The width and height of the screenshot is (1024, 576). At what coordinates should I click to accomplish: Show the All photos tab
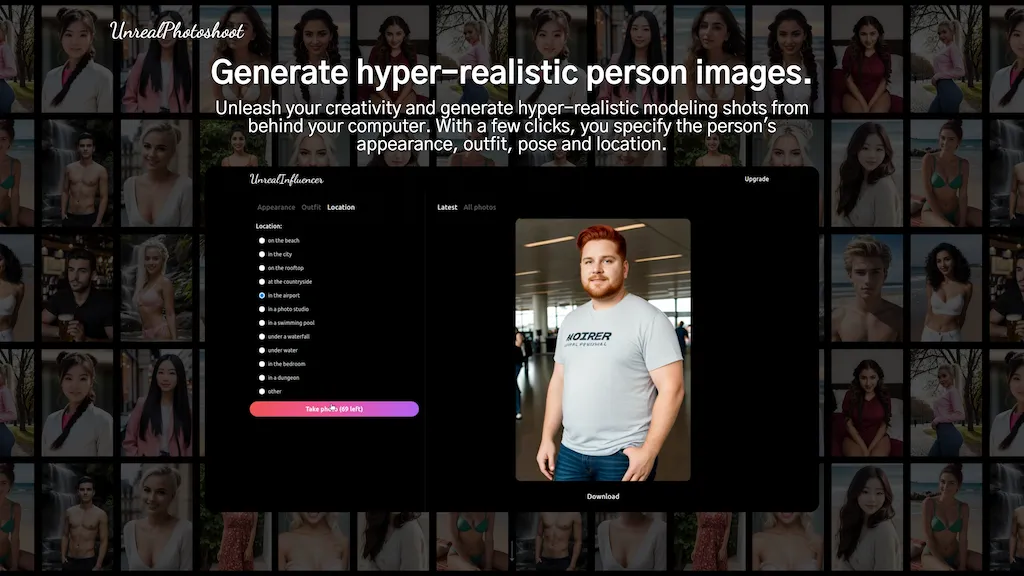click(479, 208)
